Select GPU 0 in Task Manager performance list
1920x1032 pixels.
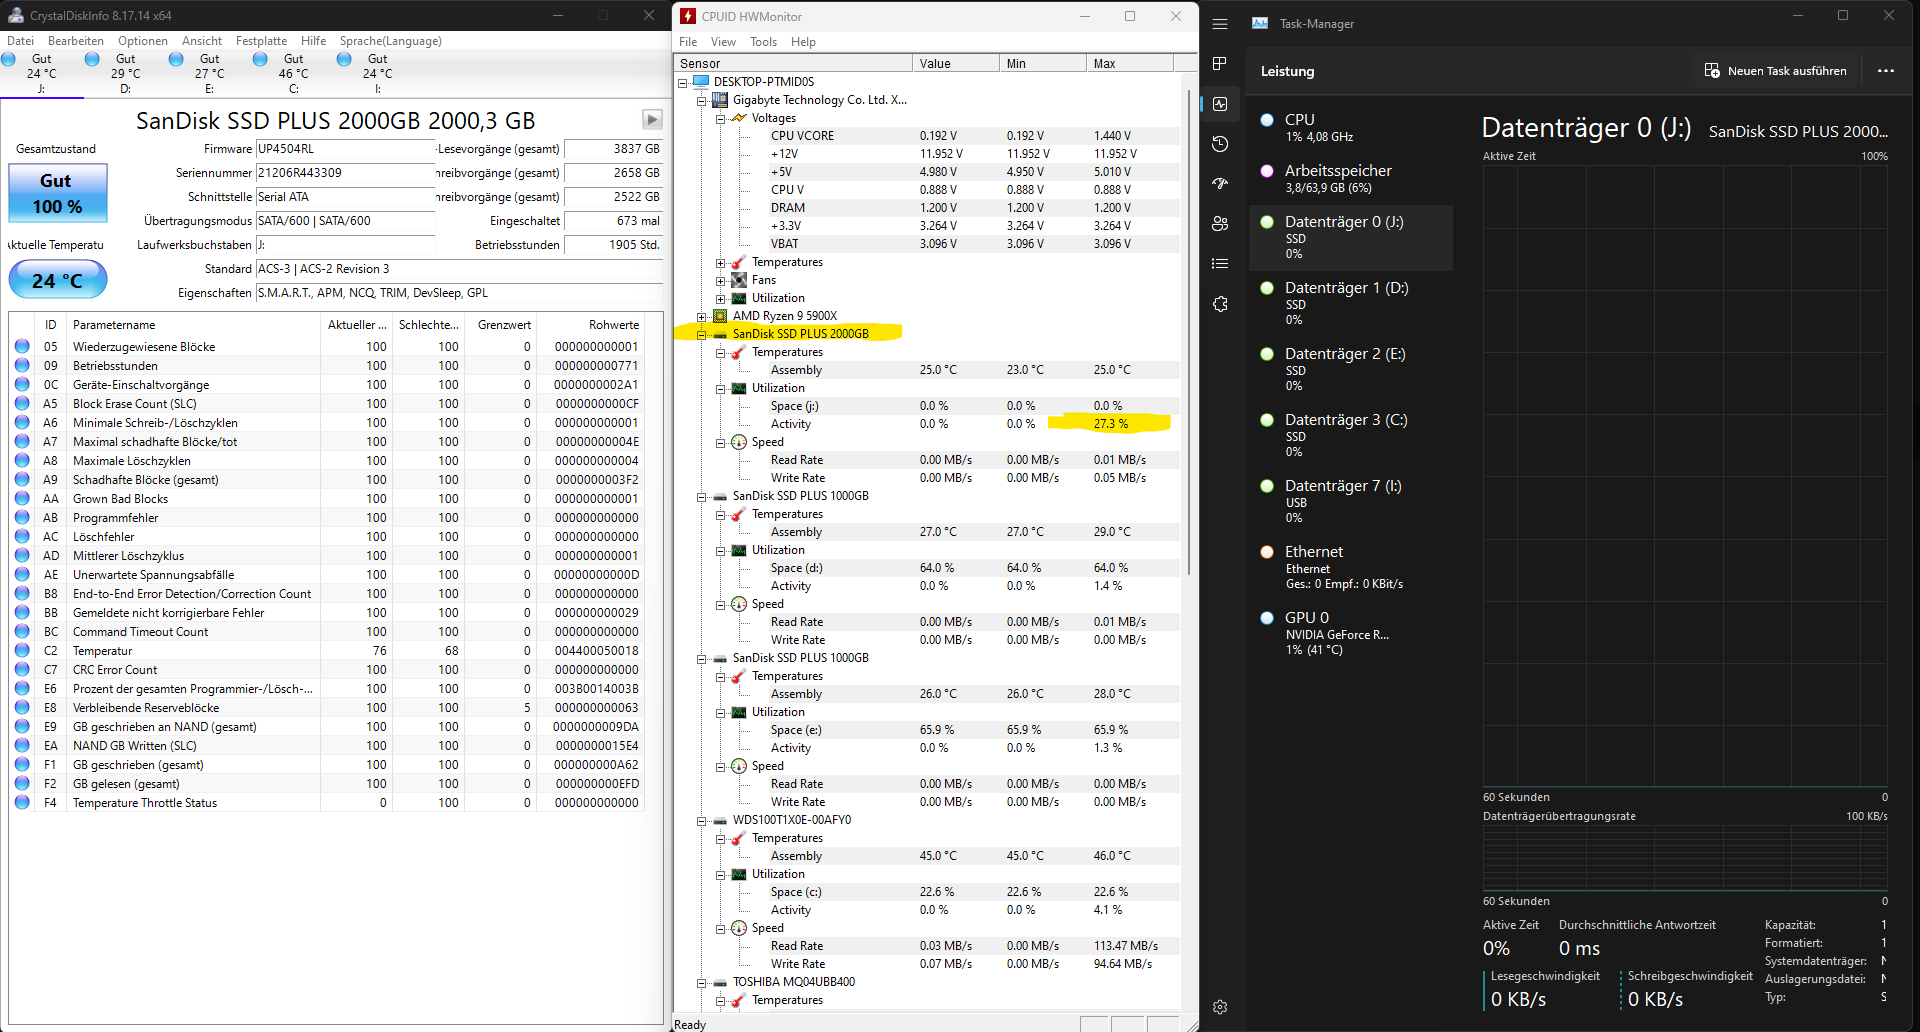(1351, 633)
